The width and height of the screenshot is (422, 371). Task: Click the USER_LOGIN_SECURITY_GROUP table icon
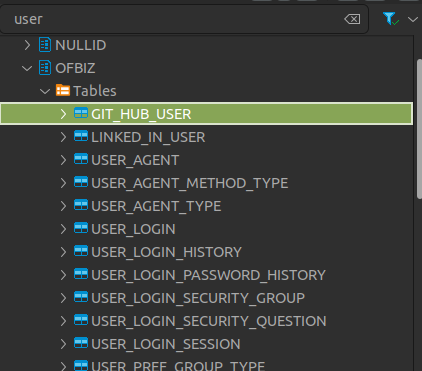[81, 297]
